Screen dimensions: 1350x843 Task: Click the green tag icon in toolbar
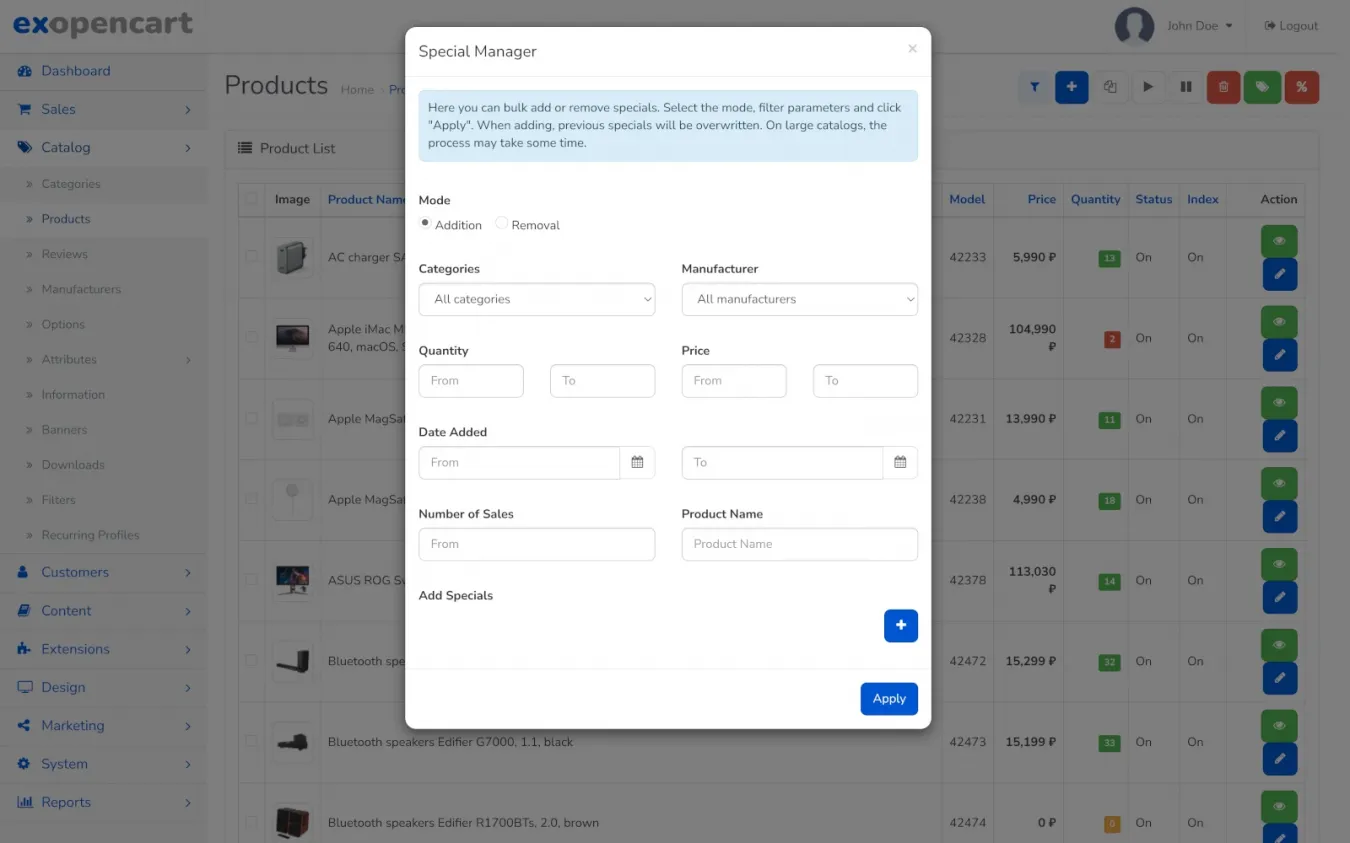[1262, 87]
